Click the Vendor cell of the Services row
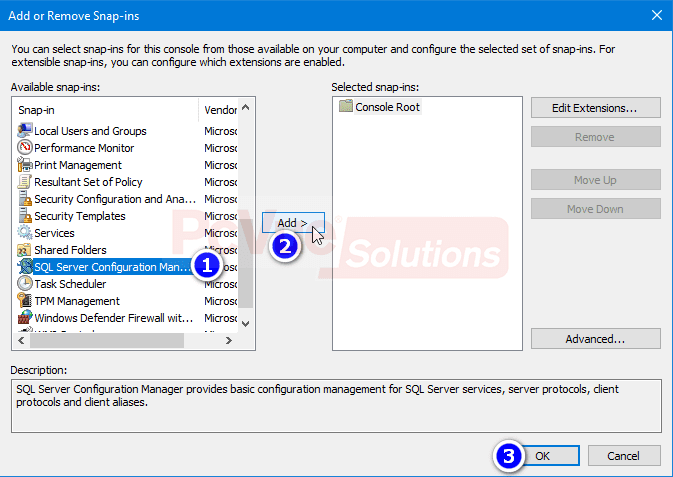 click(x=221, y=233)
